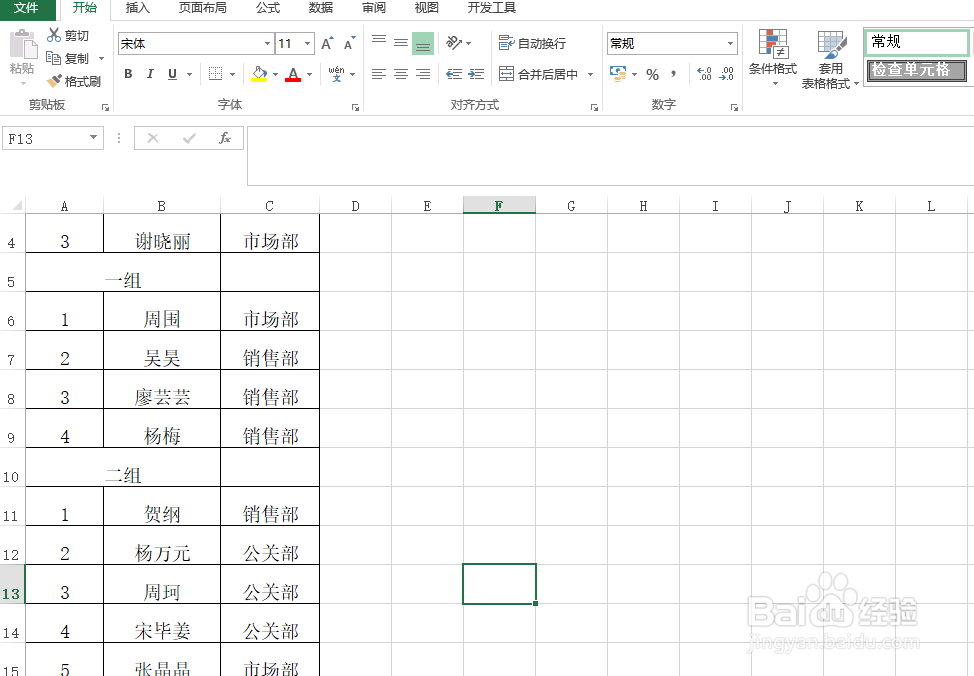Toggle Italic formatting

pyautogui.click(x=150, y=74)
